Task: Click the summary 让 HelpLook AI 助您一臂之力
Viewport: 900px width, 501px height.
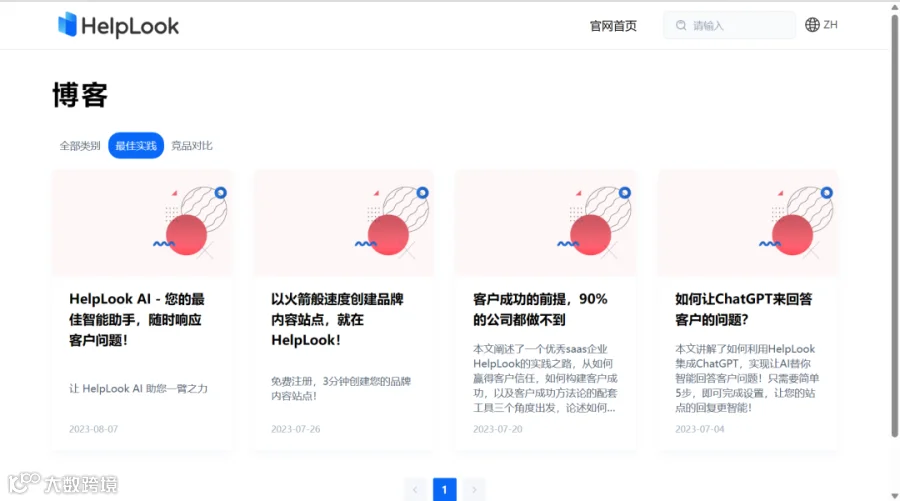Action: [138, 389]
